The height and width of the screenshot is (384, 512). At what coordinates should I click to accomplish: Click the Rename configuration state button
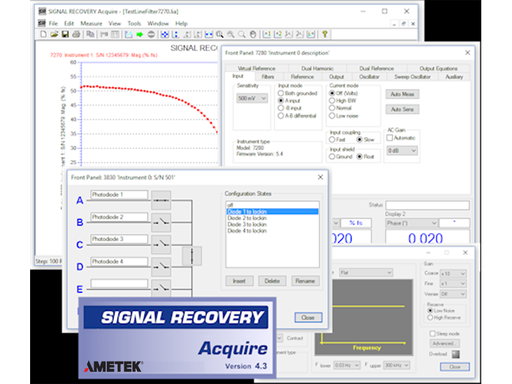[x=305, y=281]
